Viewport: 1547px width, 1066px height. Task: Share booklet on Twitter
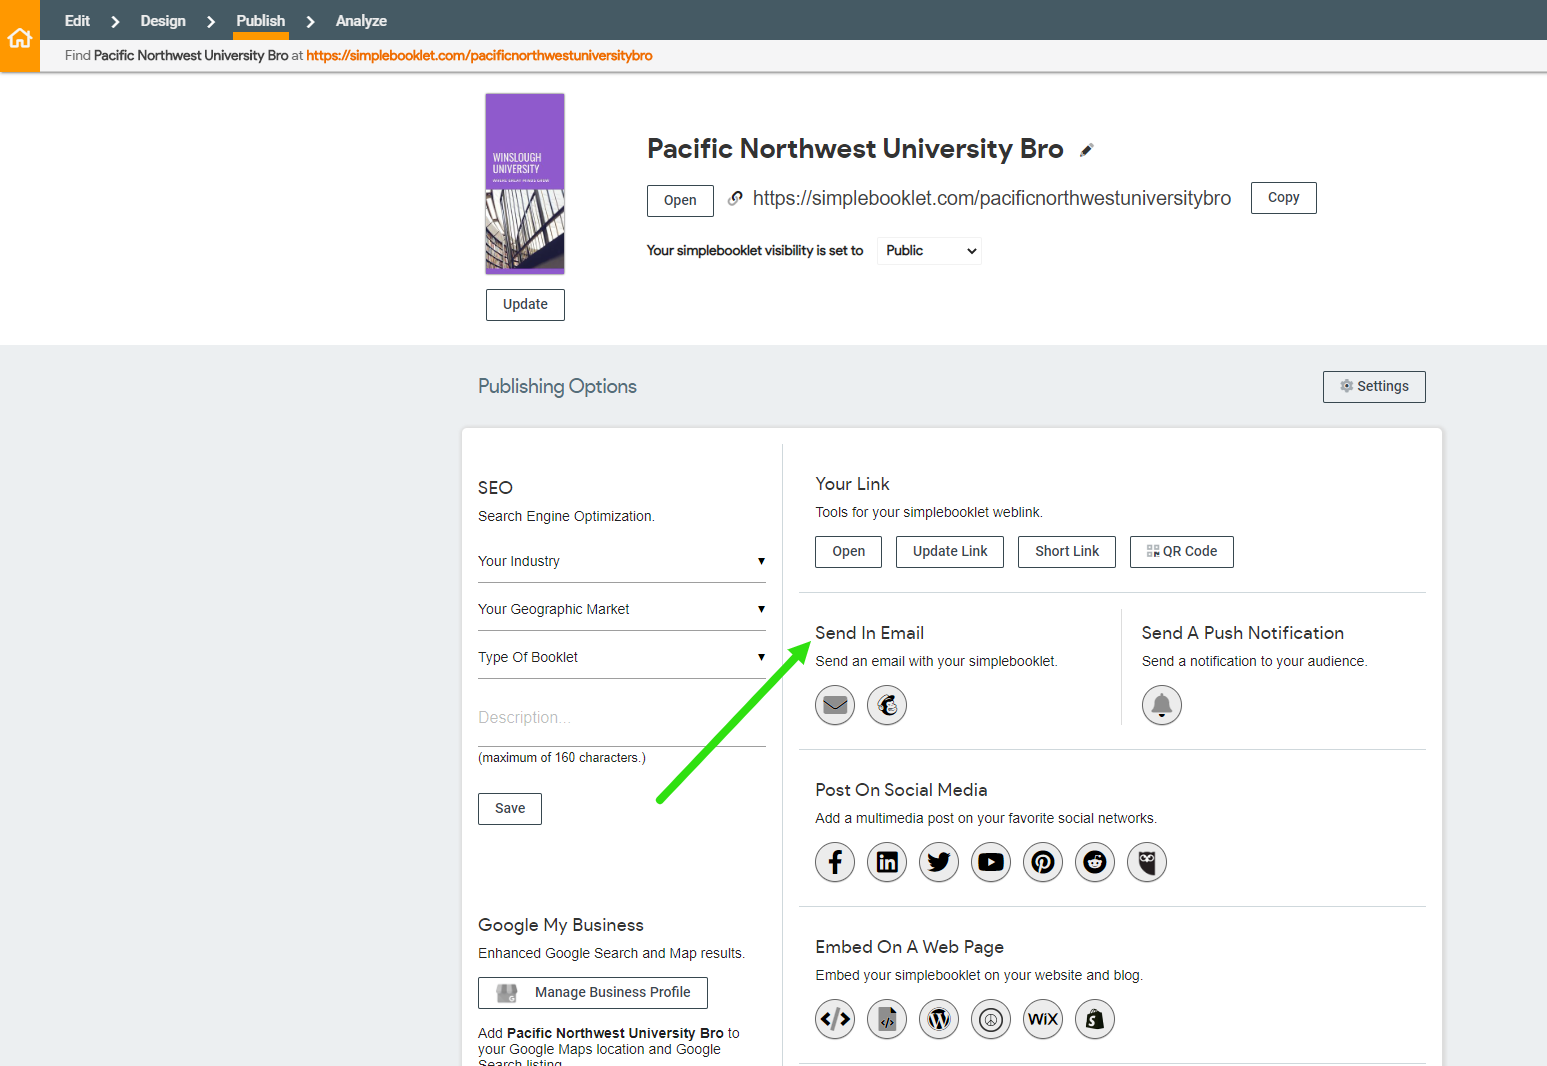[939, 862]
